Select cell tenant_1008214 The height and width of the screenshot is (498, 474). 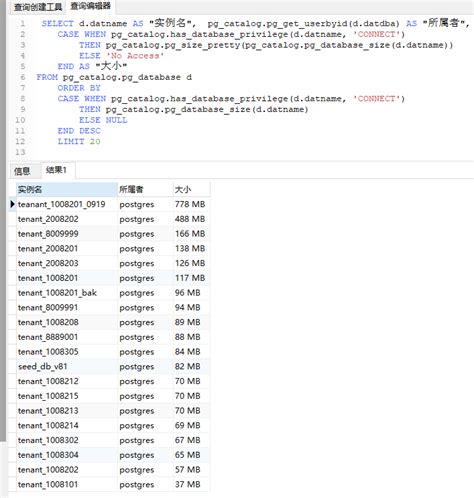[x=67, y=425]
